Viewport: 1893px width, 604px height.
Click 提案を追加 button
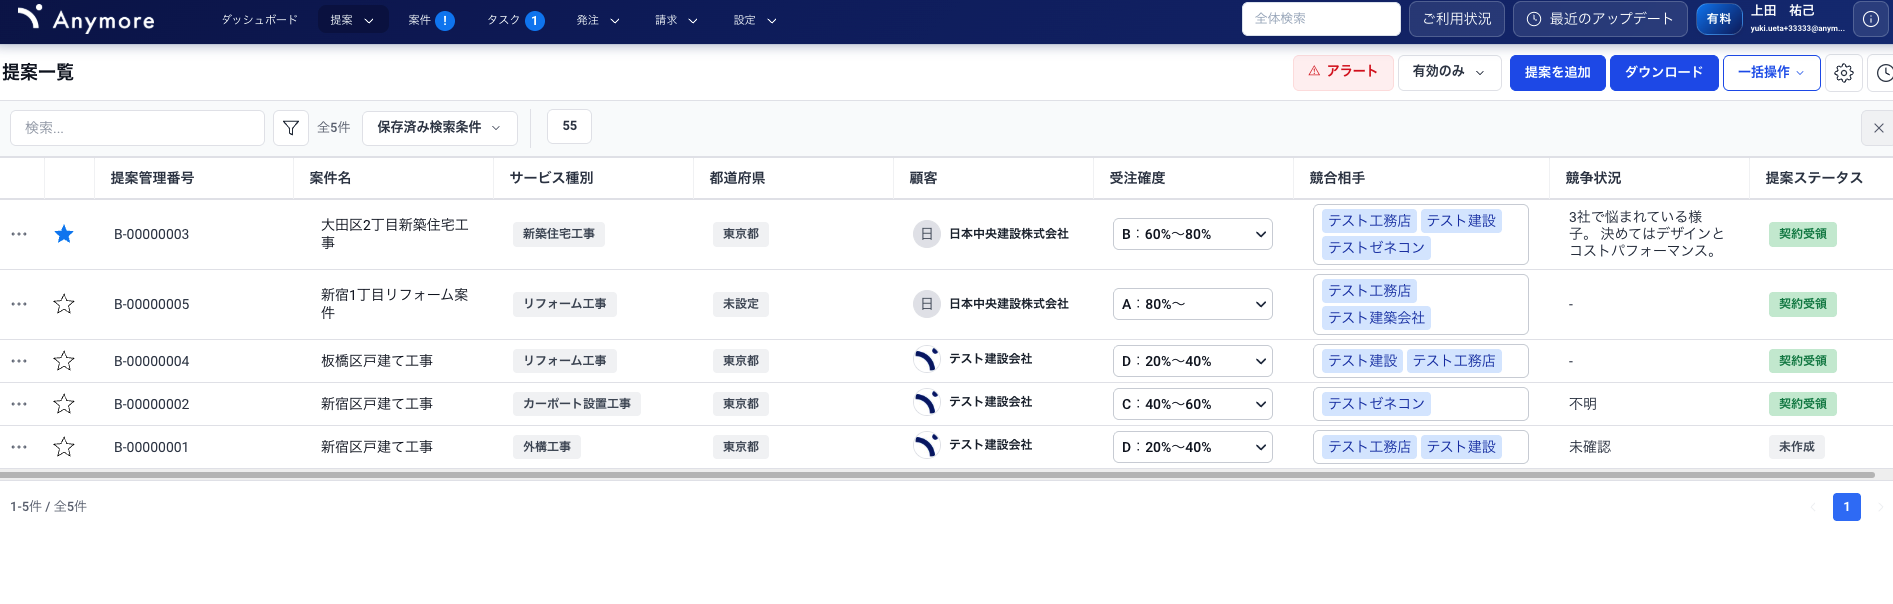(1557, 72)
